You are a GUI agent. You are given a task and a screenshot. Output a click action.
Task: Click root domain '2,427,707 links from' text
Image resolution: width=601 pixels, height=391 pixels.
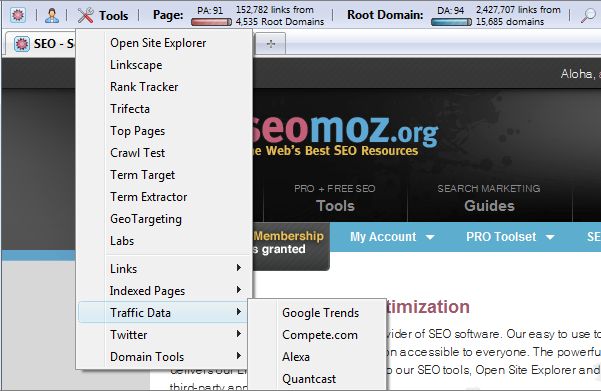(x=518, y=10)
